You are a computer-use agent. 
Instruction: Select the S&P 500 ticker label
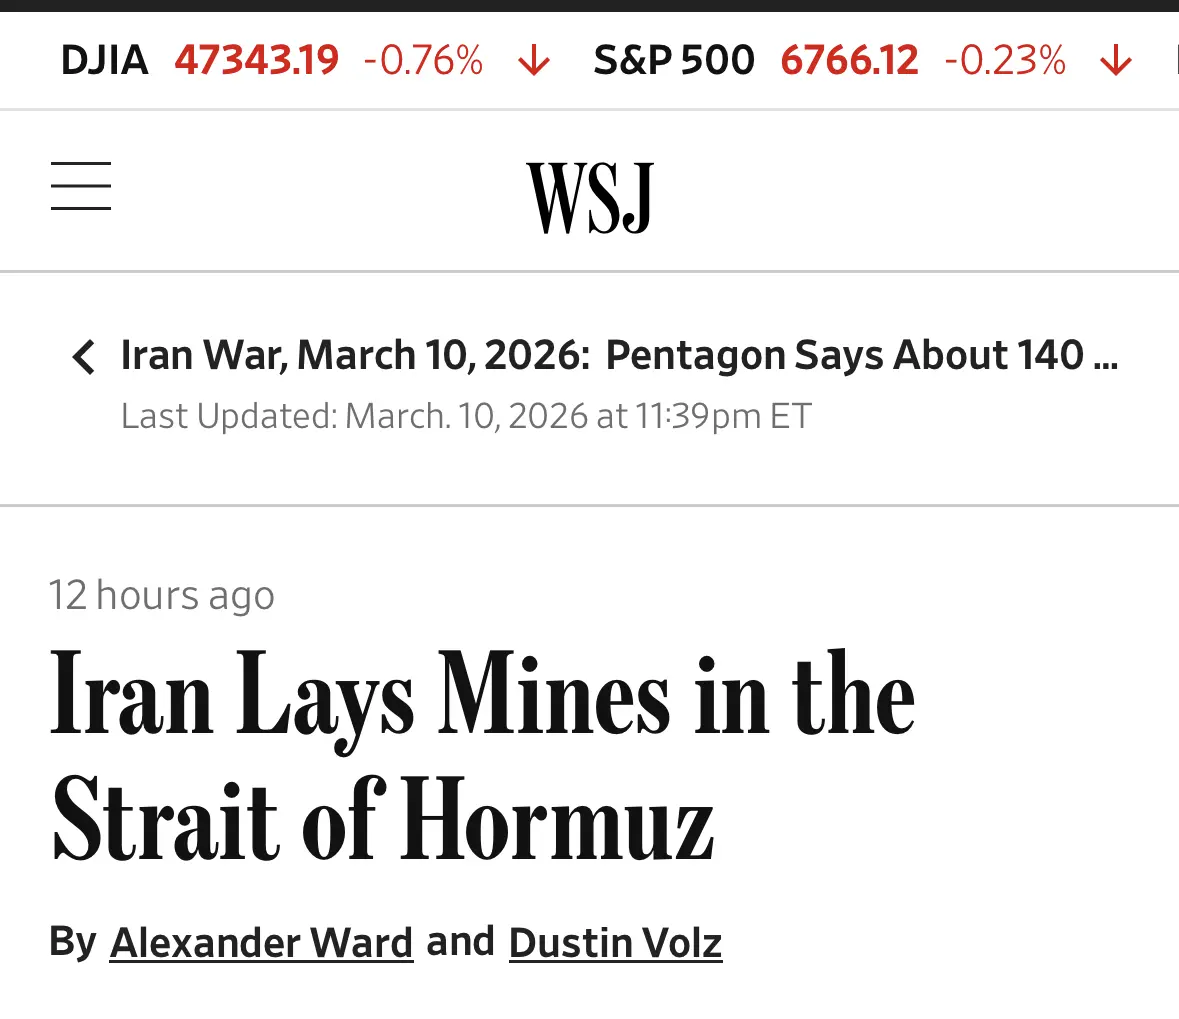tap(673, 61)
